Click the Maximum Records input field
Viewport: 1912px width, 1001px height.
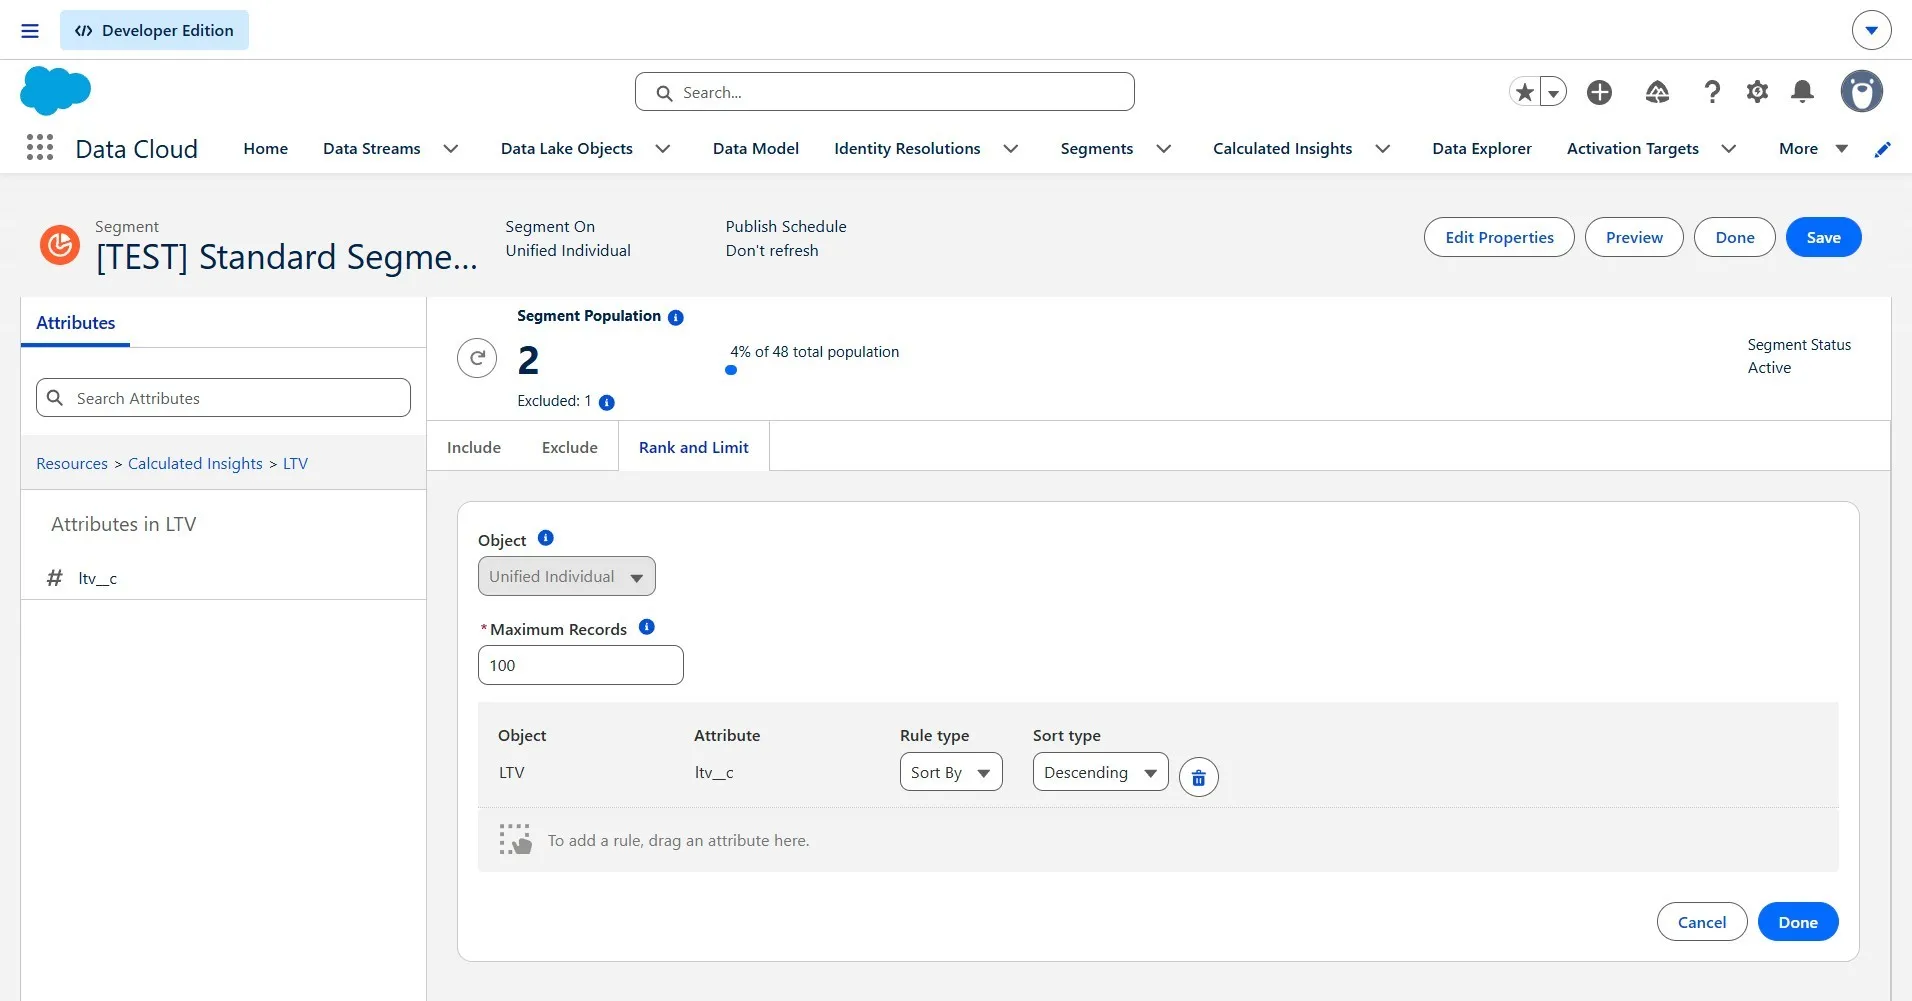(x=581, y=665)
